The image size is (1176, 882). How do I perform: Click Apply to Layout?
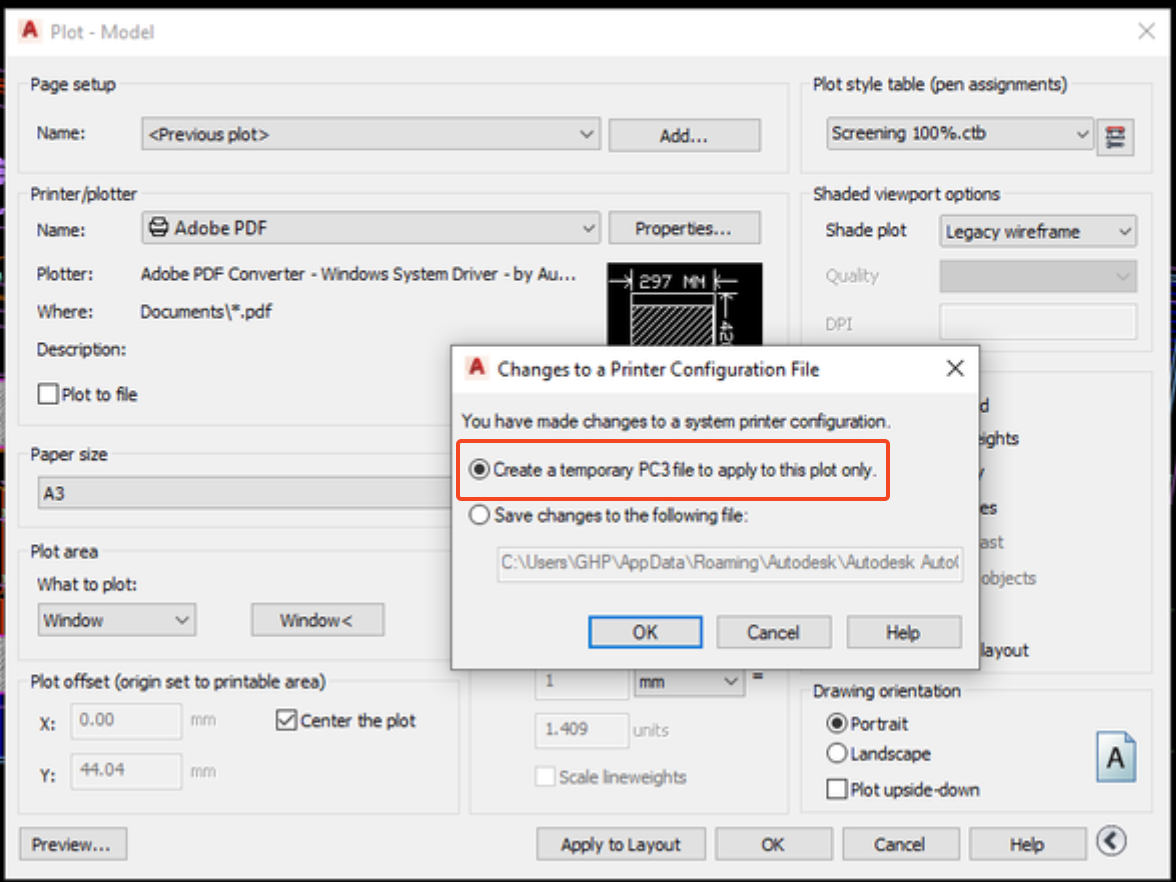pyautogui.click(x=620, y=843)
